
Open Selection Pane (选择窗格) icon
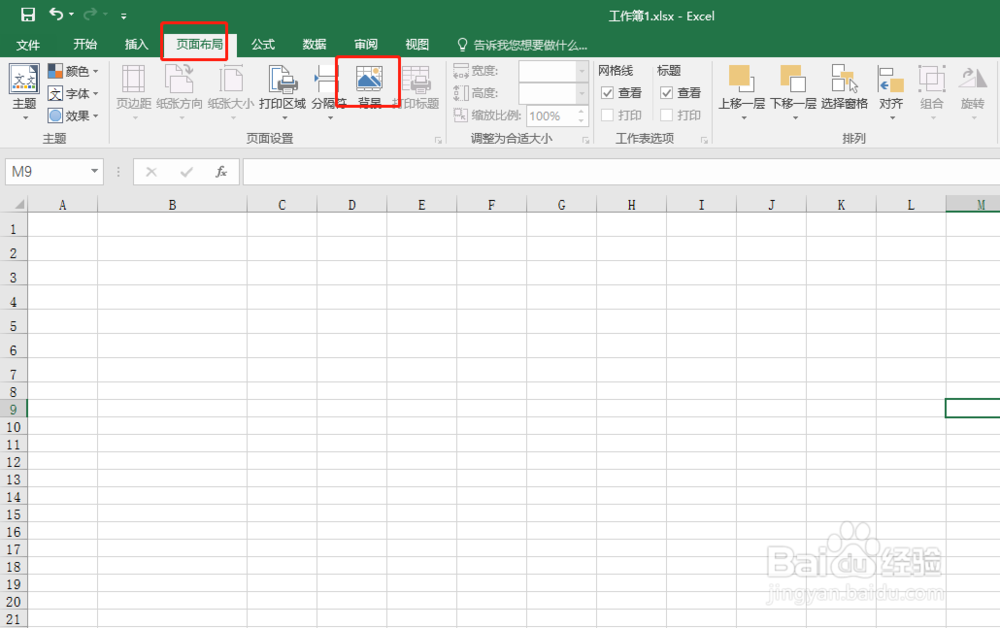[x=844, y=78]
